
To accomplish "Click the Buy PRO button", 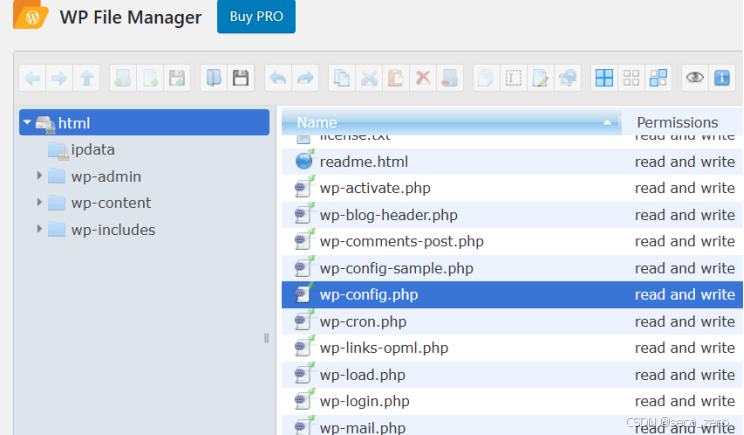I will (256, 17).
